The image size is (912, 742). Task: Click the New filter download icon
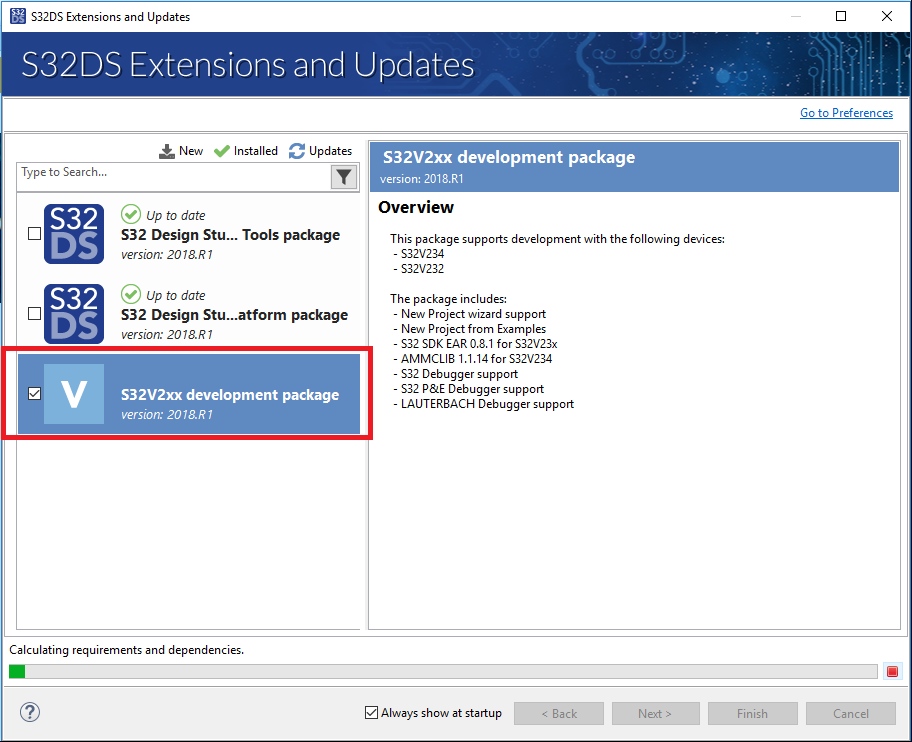167,151
